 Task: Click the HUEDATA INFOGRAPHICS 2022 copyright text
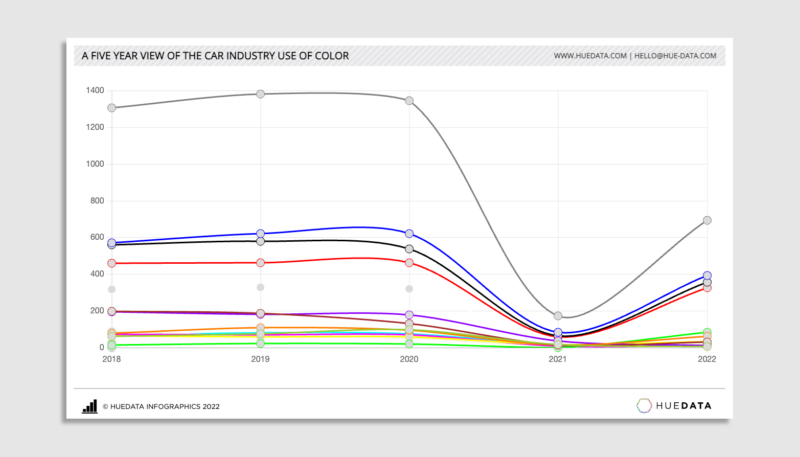point(161,407)
